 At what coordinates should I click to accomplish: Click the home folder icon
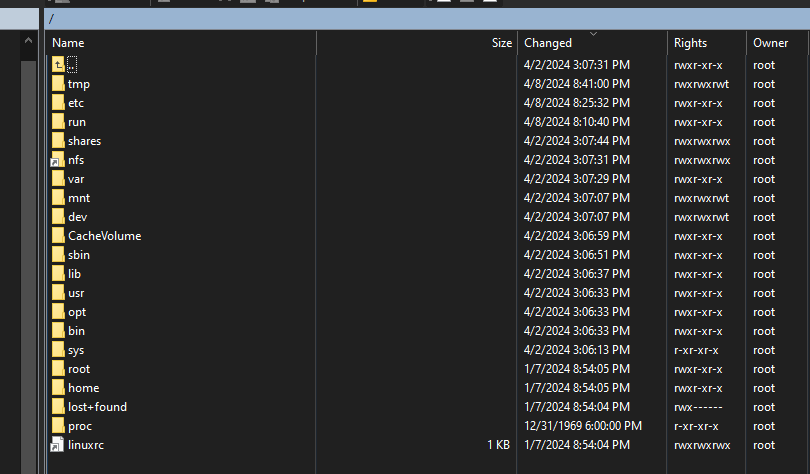pyautogui.click(x=58, y=388)
